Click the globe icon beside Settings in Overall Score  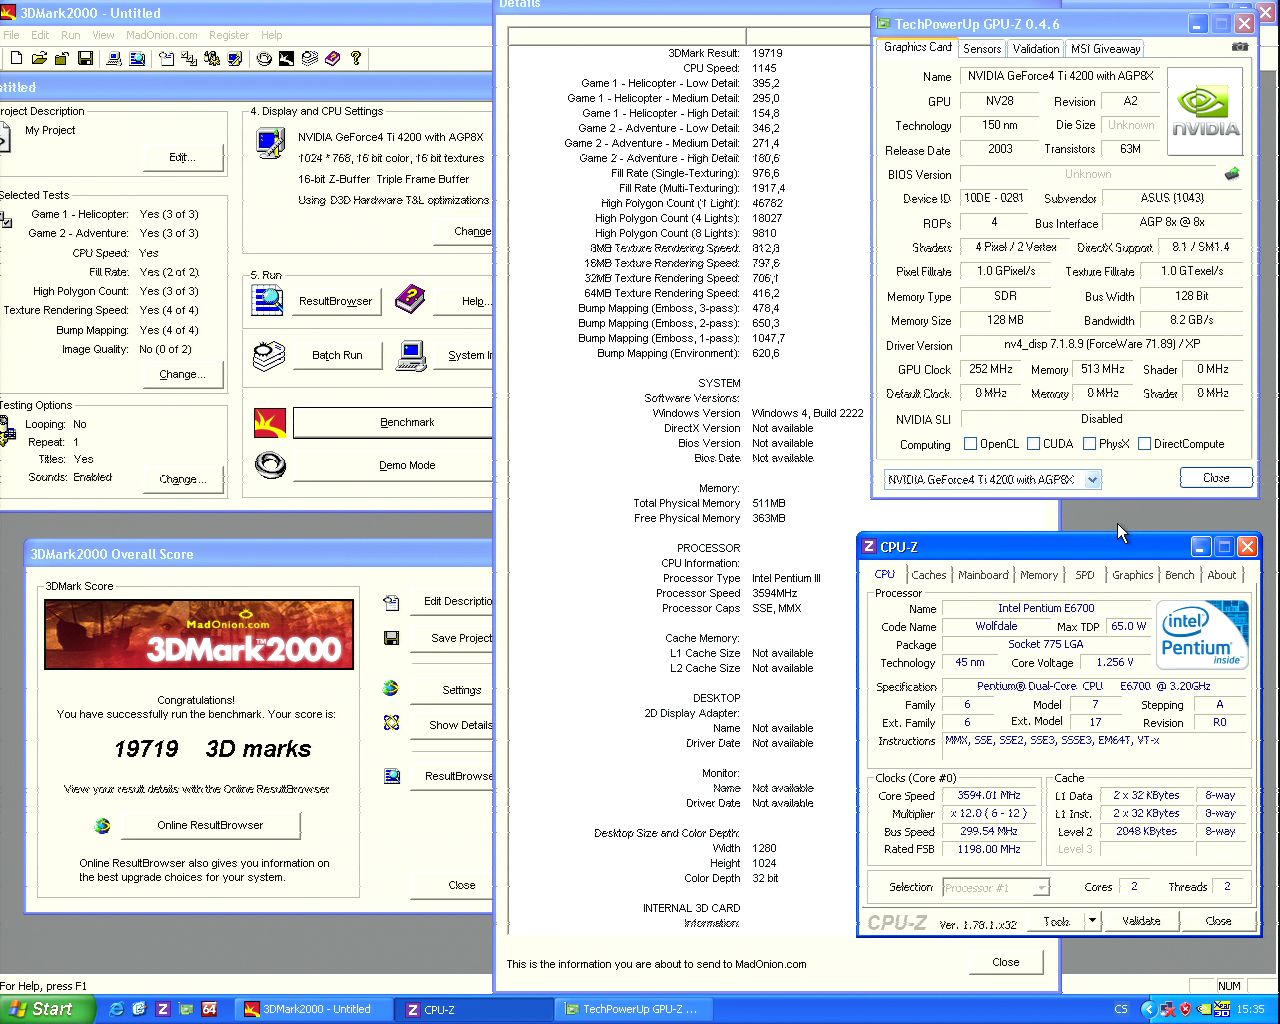coord(391,688)
